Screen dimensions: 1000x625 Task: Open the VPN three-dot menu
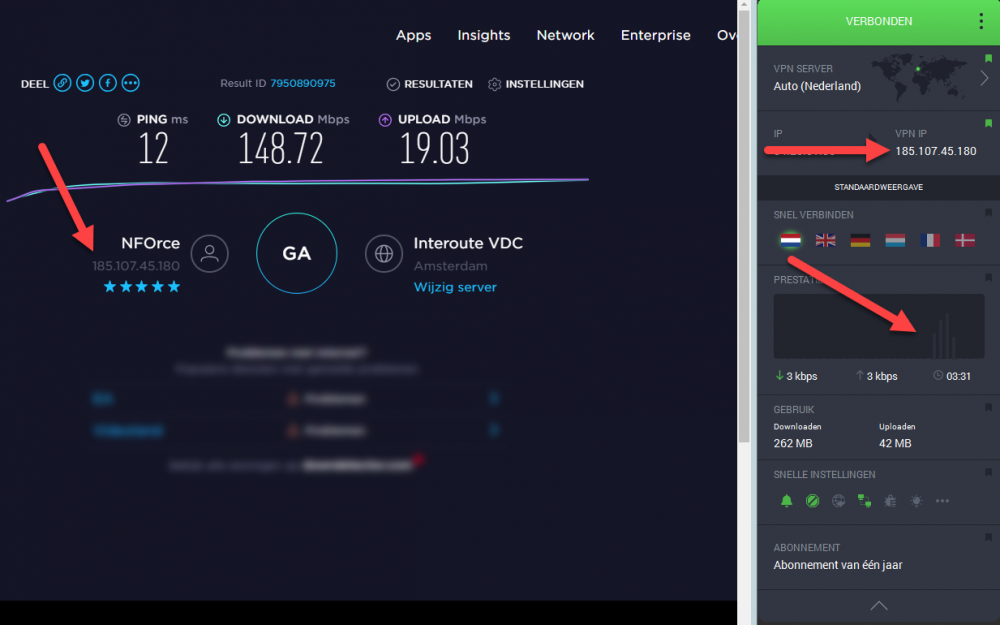point(980,21)
